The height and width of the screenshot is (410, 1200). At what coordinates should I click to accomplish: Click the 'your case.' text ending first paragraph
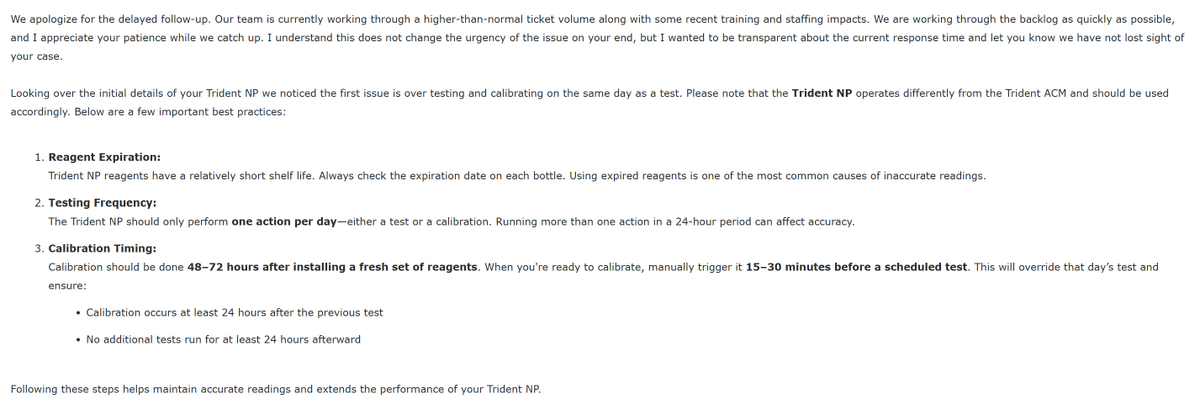point(37,56)
